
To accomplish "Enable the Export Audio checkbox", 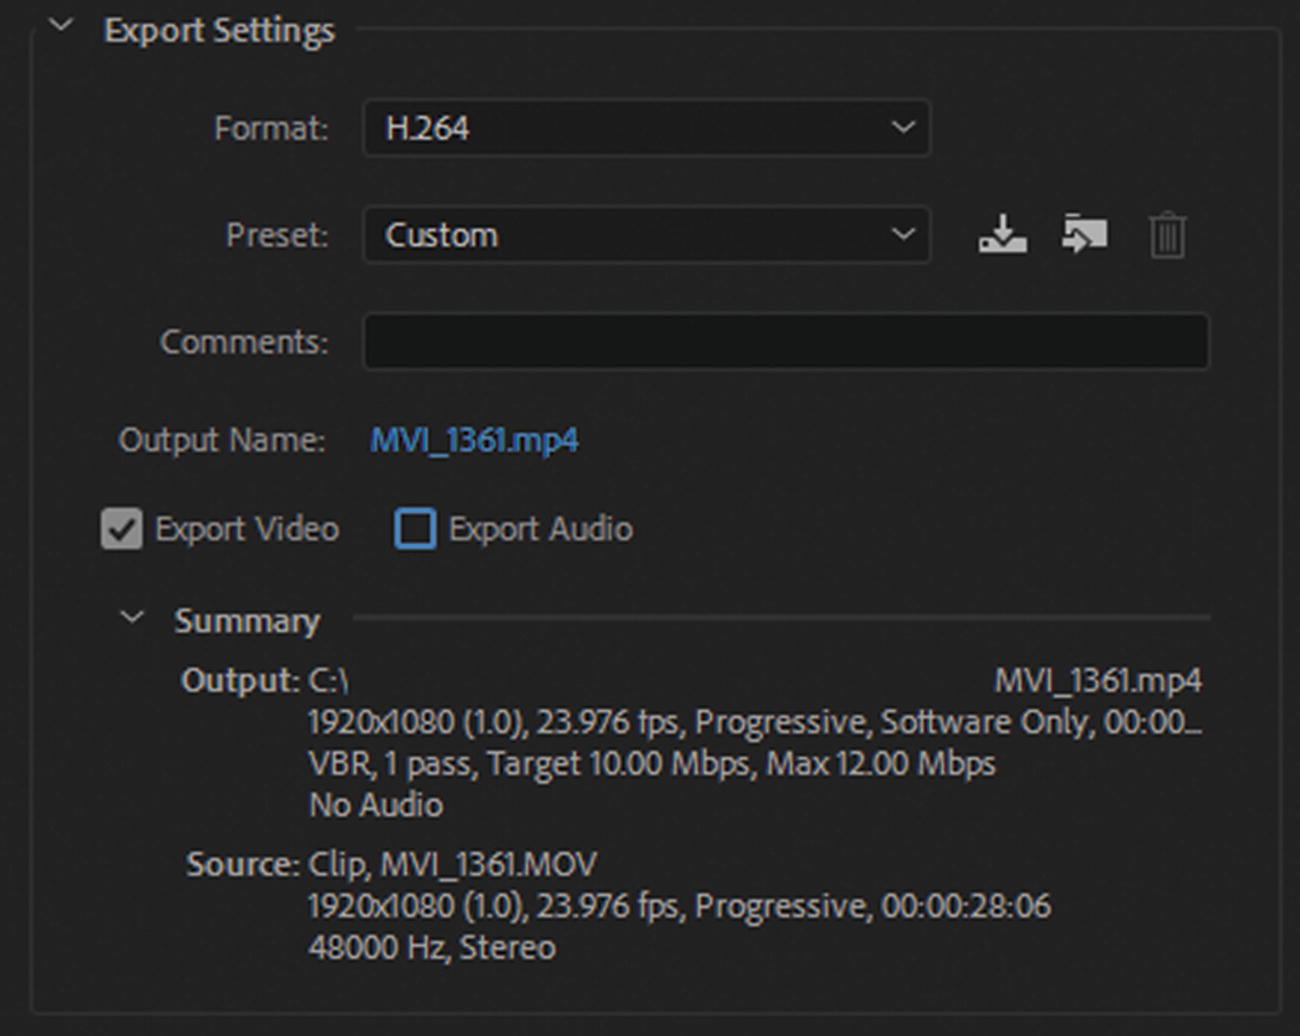I will [415, 529].
